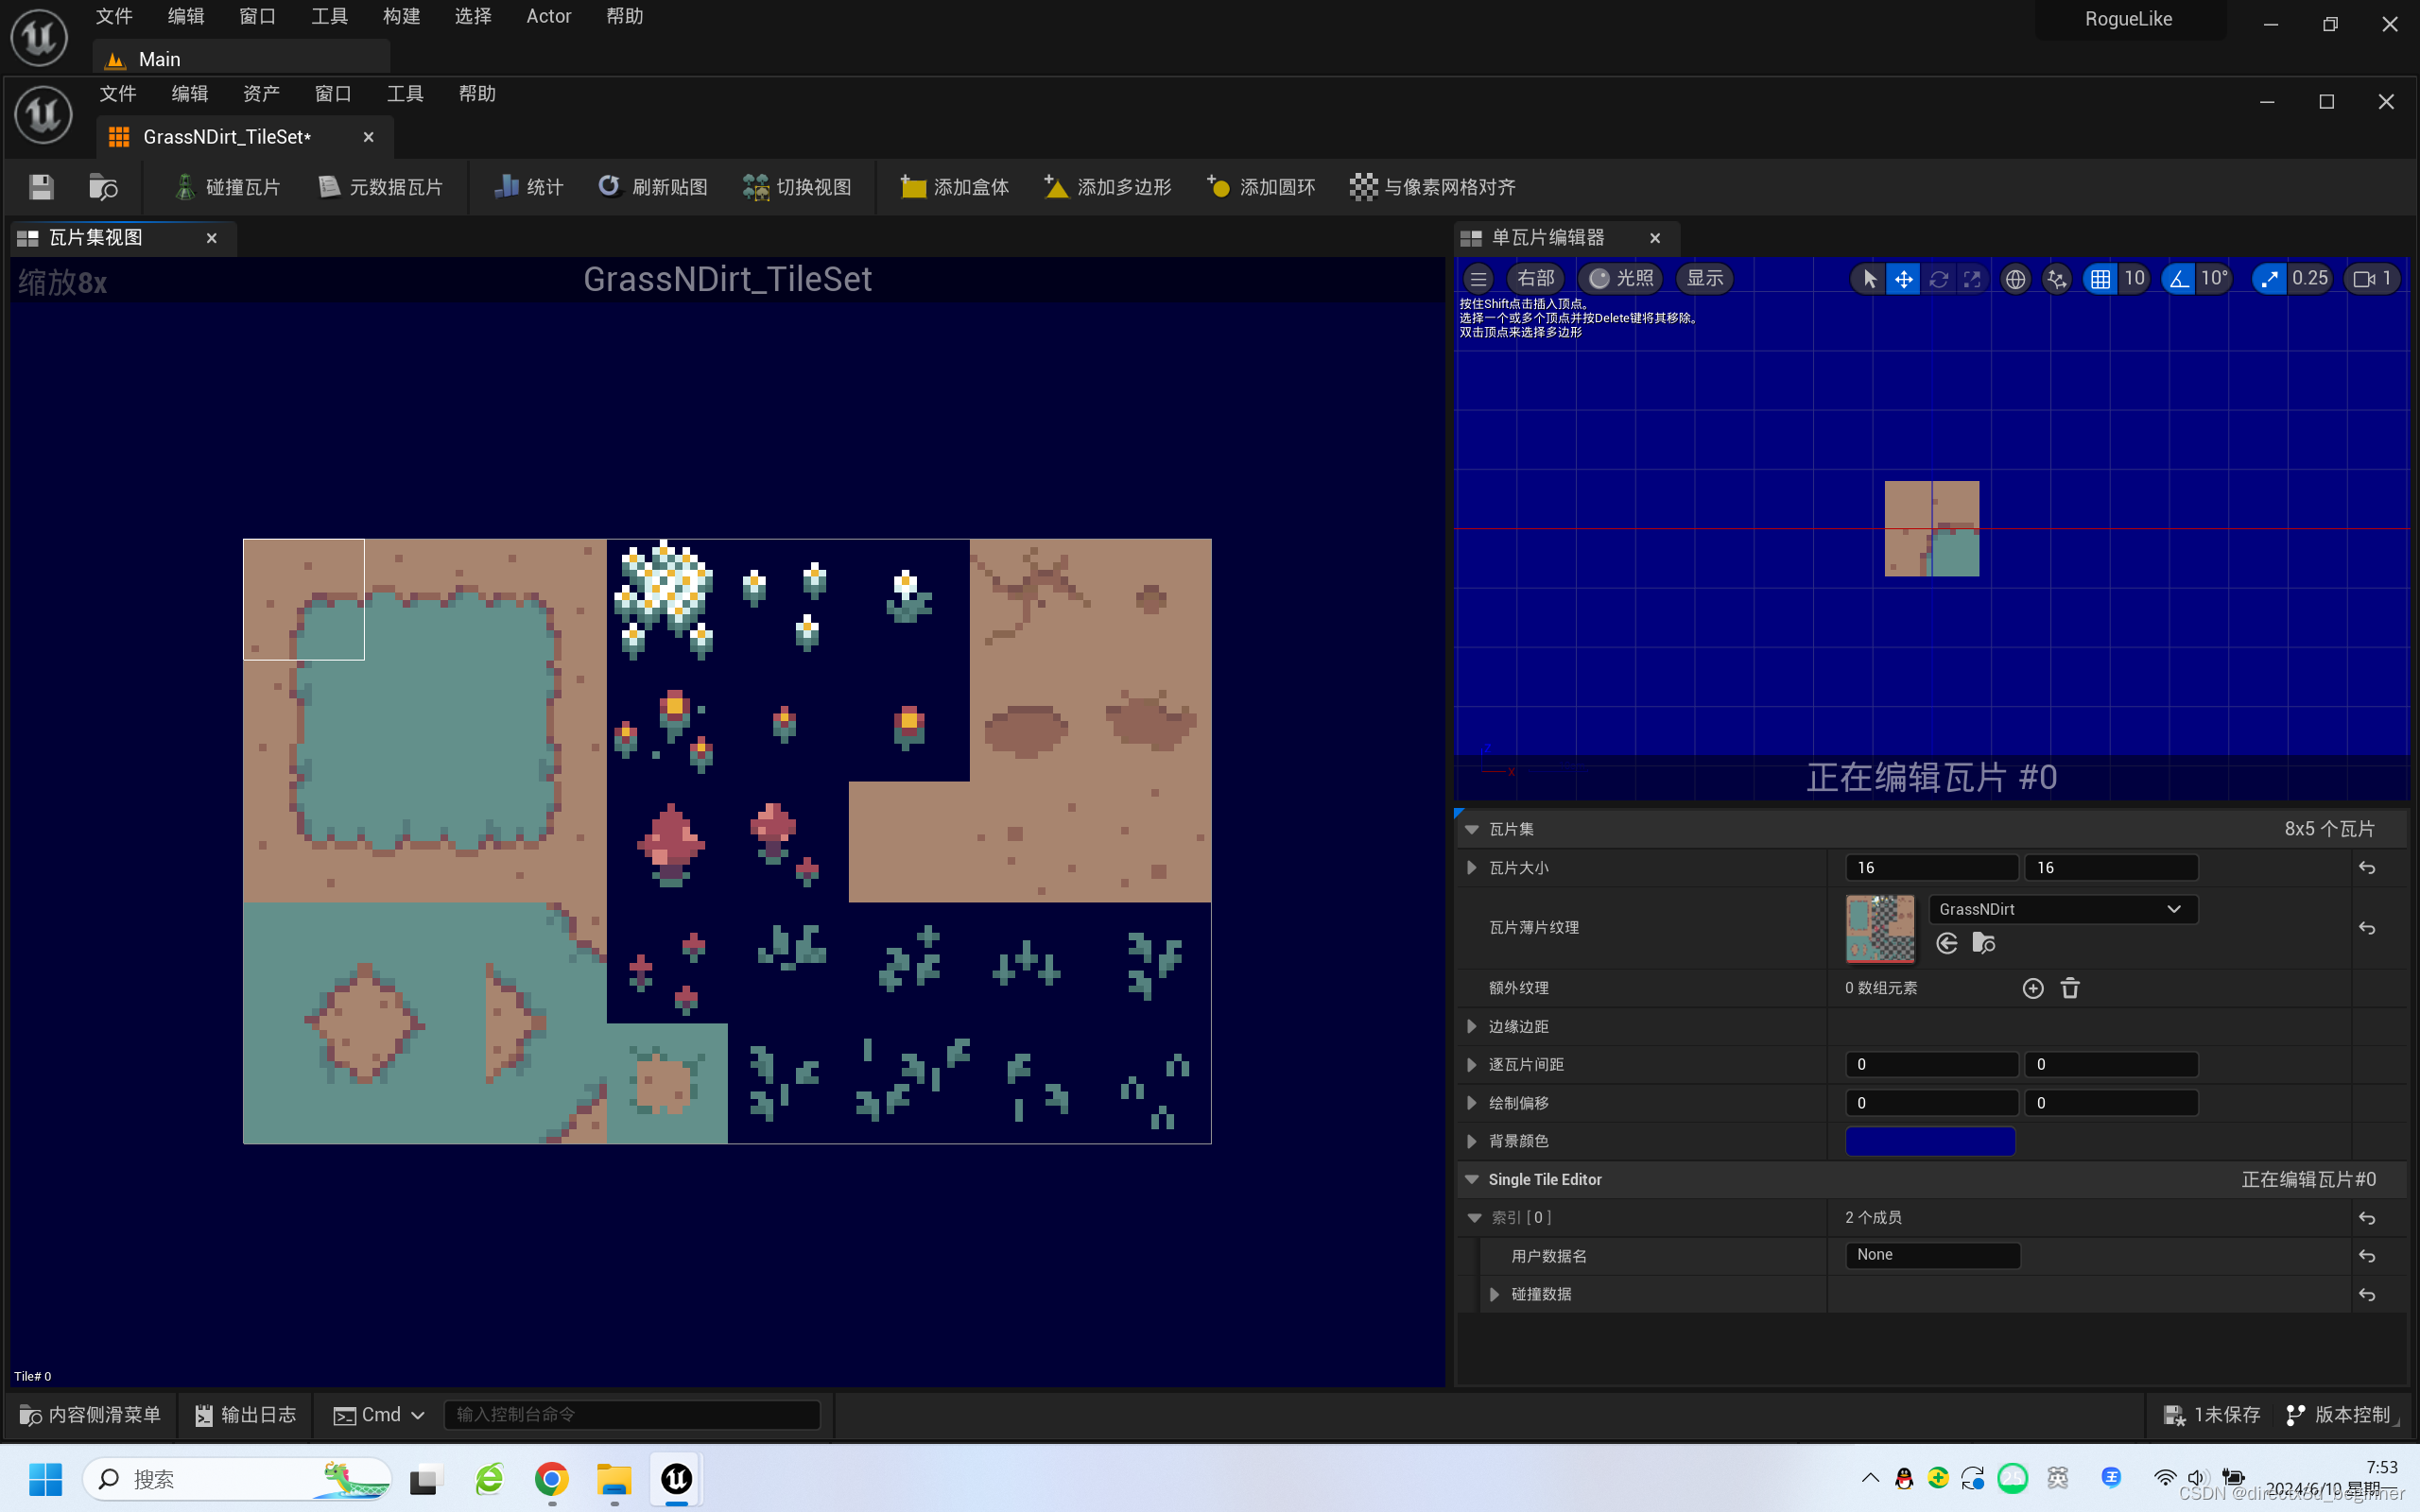This screenshot has width=2420, height=1512.
Task: Add element to 额外纹理 with plus icon
Action: coord(2033,988)
